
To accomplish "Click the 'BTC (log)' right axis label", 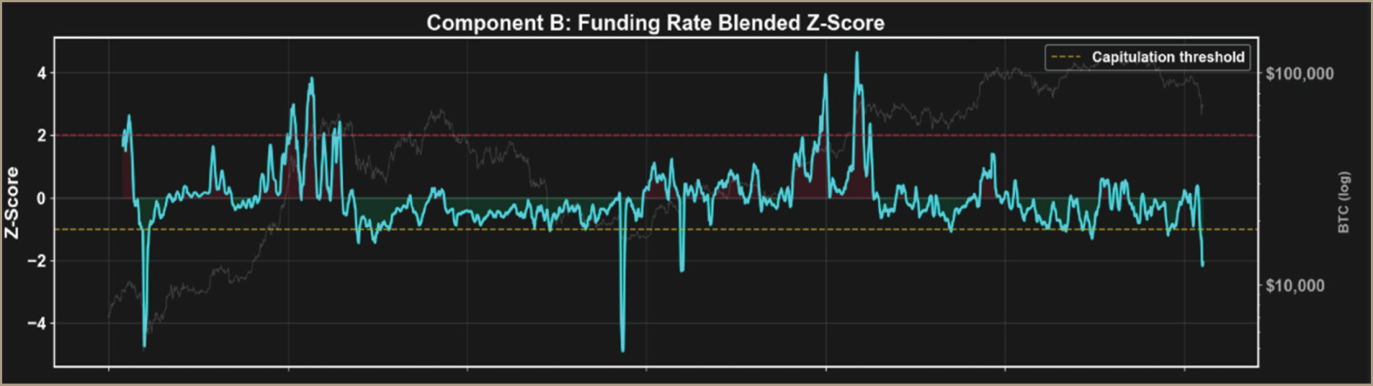I will tap(1344, 203).
